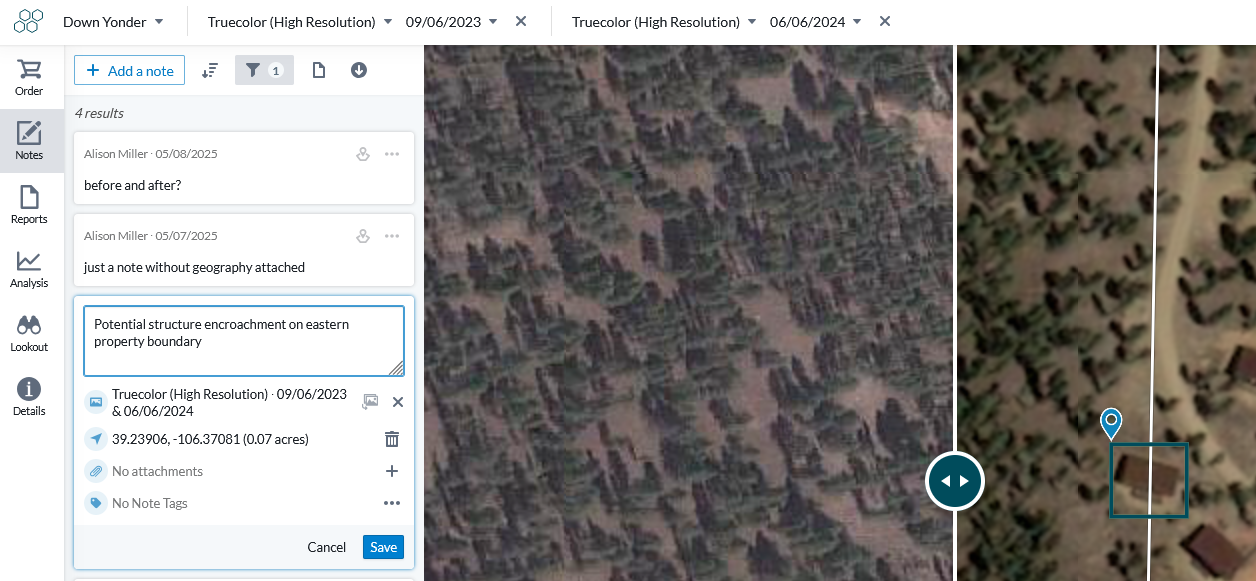Click the paperclip attachments icon
Viewport: 1256px width, 581px height.
tap(96, 471)
